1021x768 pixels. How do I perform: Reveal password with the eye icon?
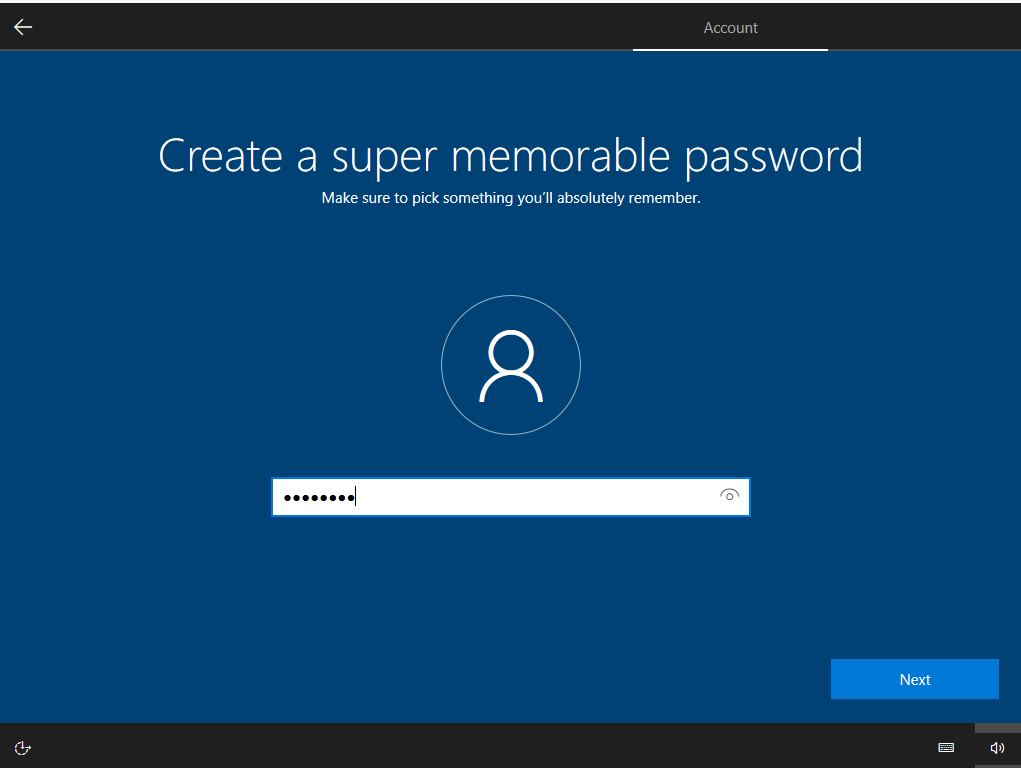coord(729,496)
